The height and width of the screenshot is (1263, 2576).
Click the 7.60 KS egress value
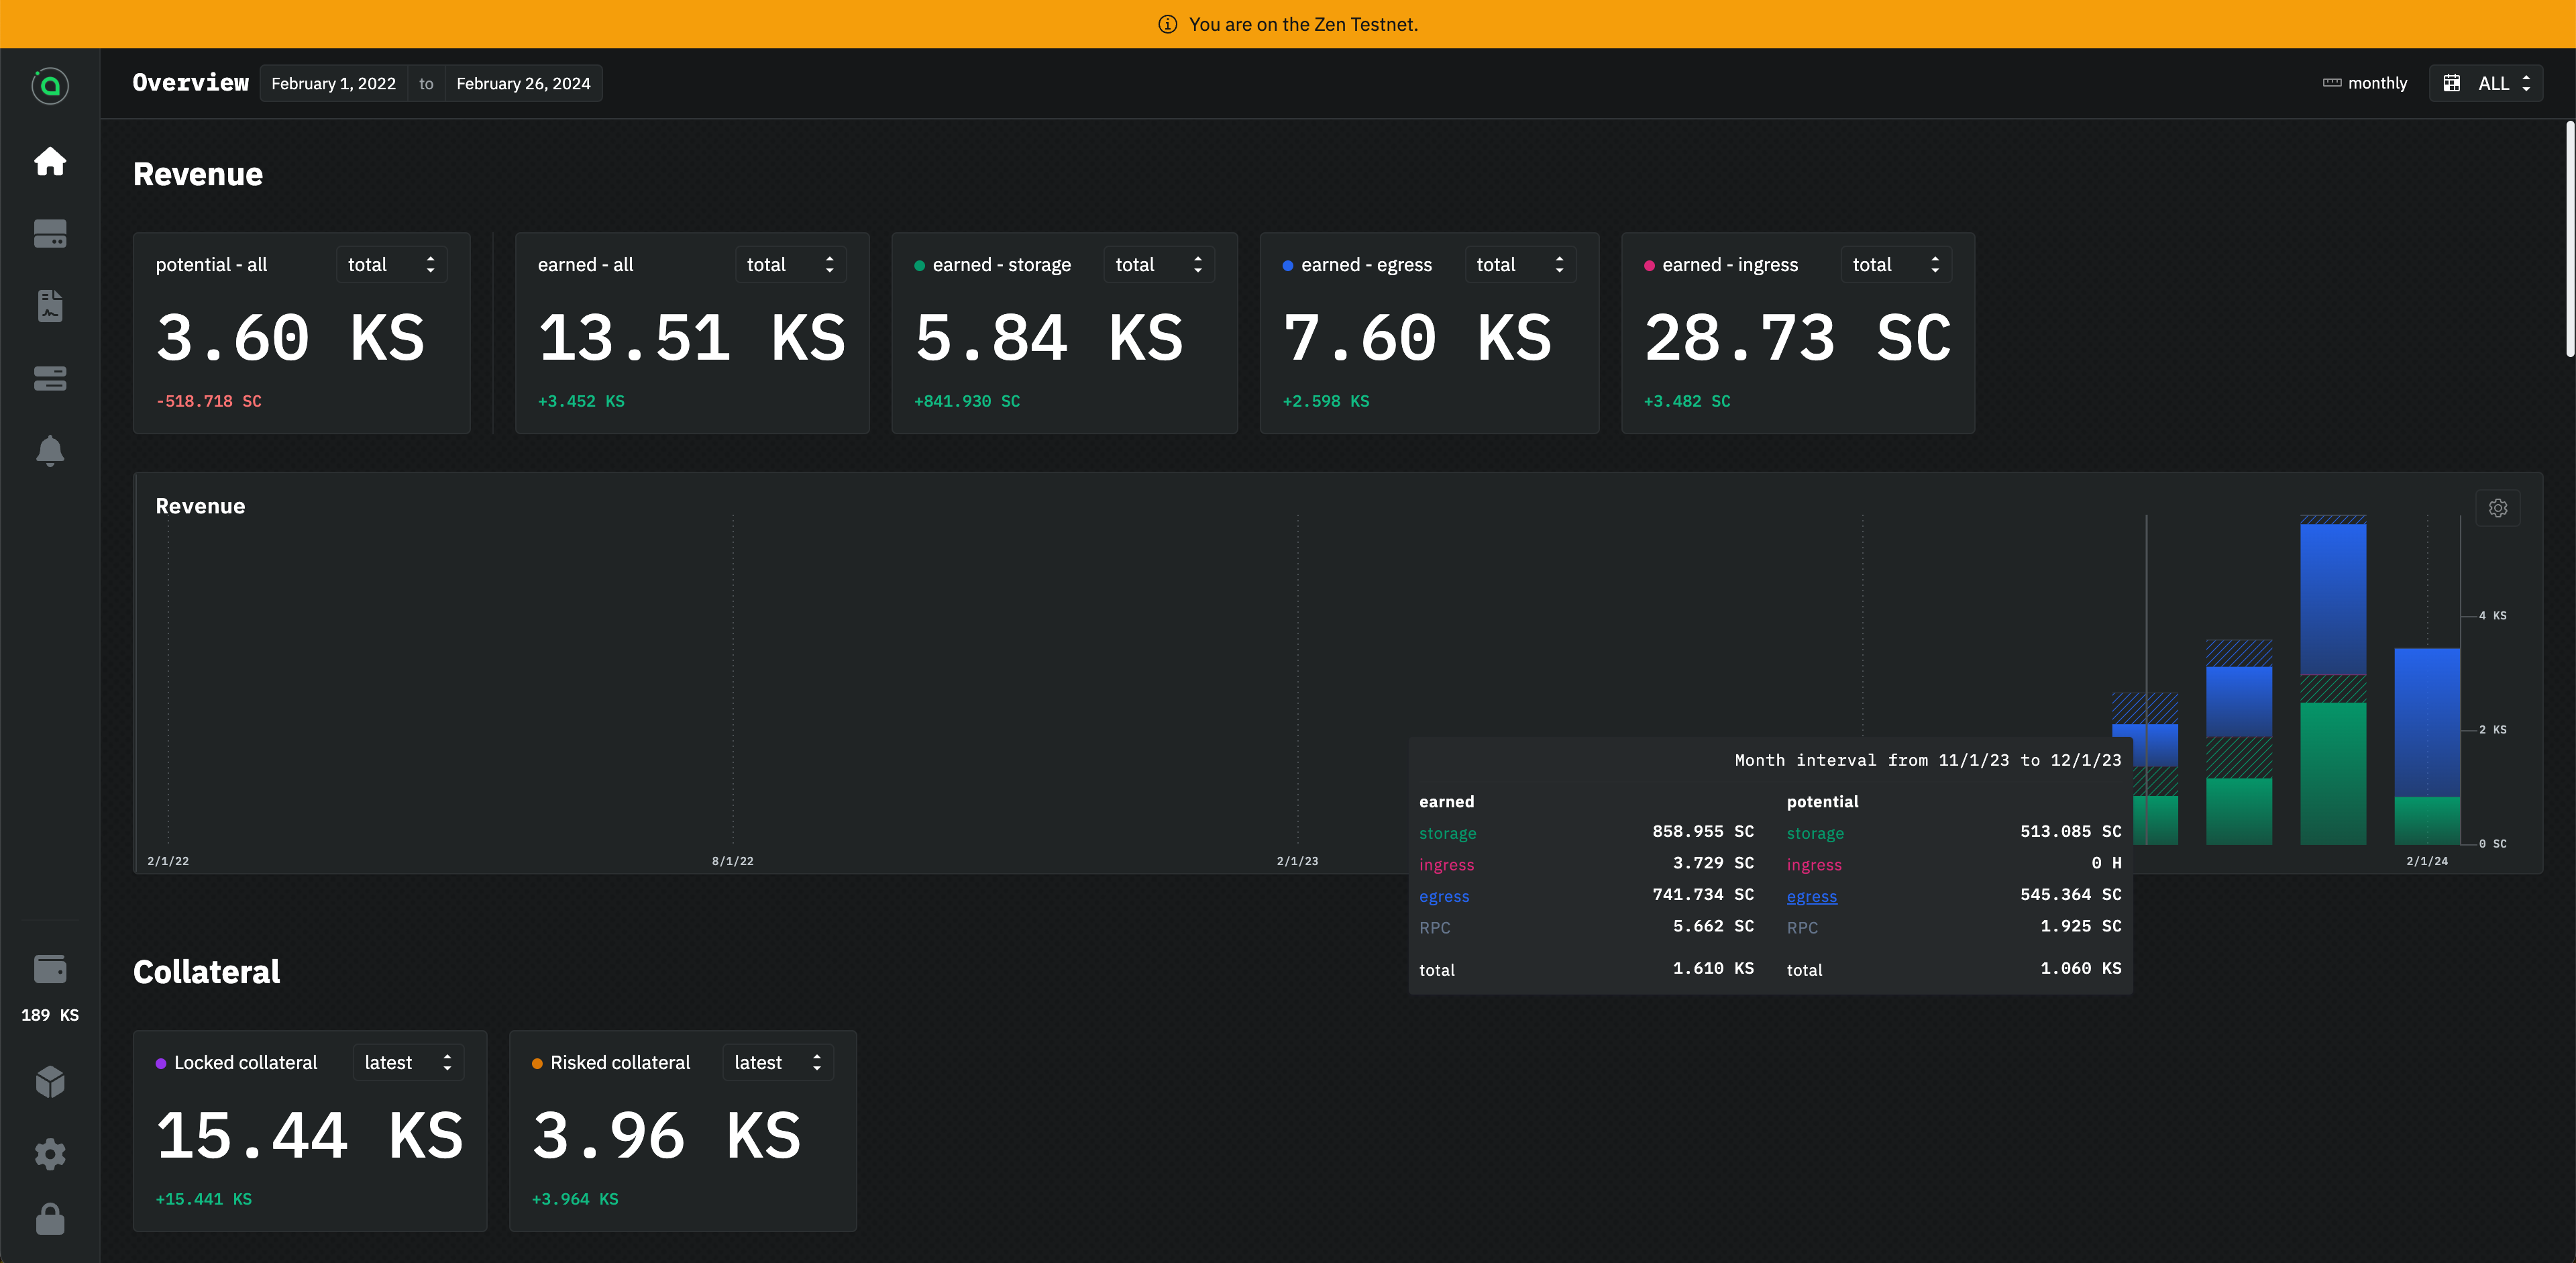(x=1418, y=338)
